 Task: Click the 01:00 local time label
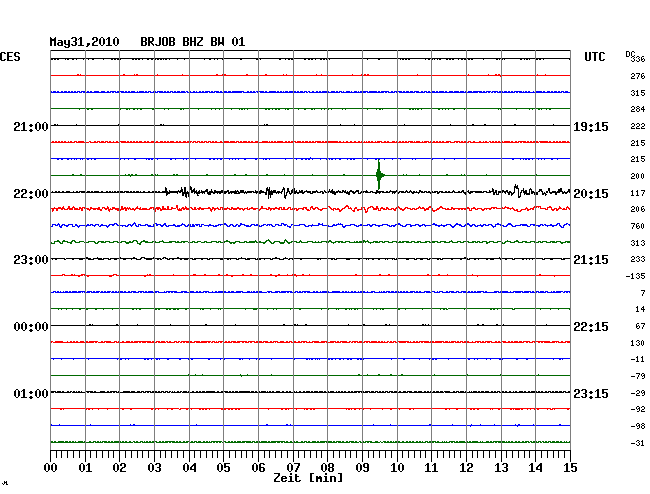(31, 393)
